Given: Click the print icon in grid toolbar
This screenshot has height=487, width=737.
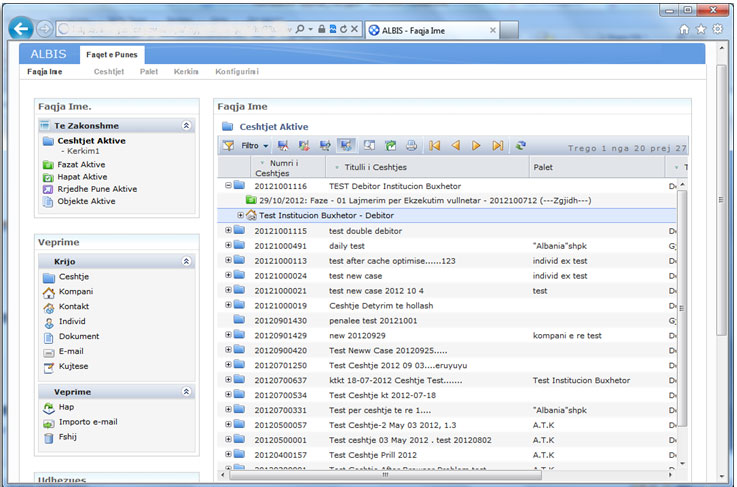Looking at the screenshot, I should pyautogui.click(x=411, y=146).
